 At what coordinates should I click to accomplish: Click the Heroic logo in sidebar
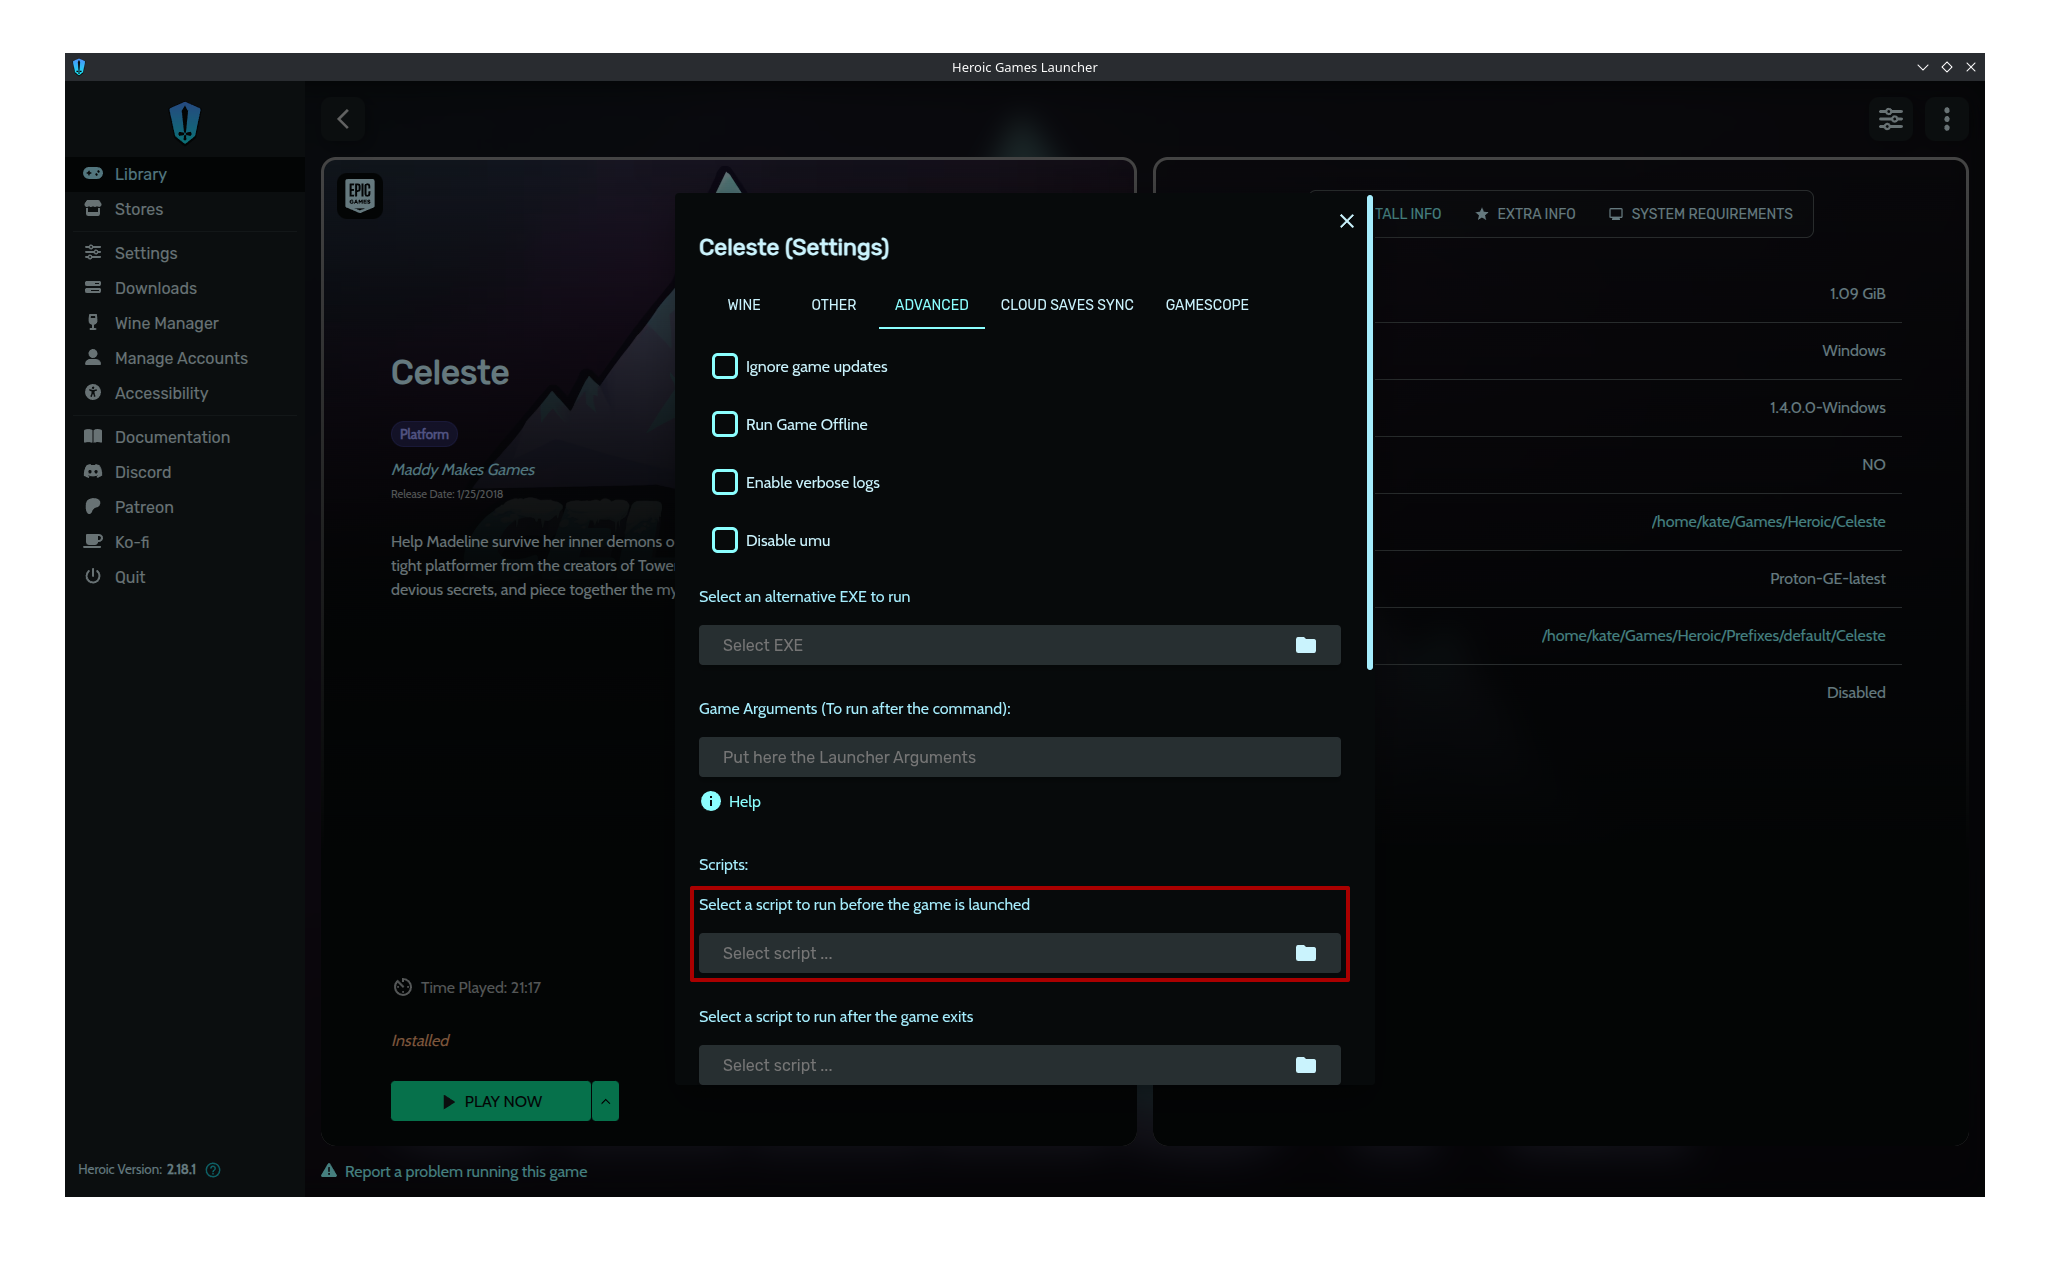(x=185, y=122)
